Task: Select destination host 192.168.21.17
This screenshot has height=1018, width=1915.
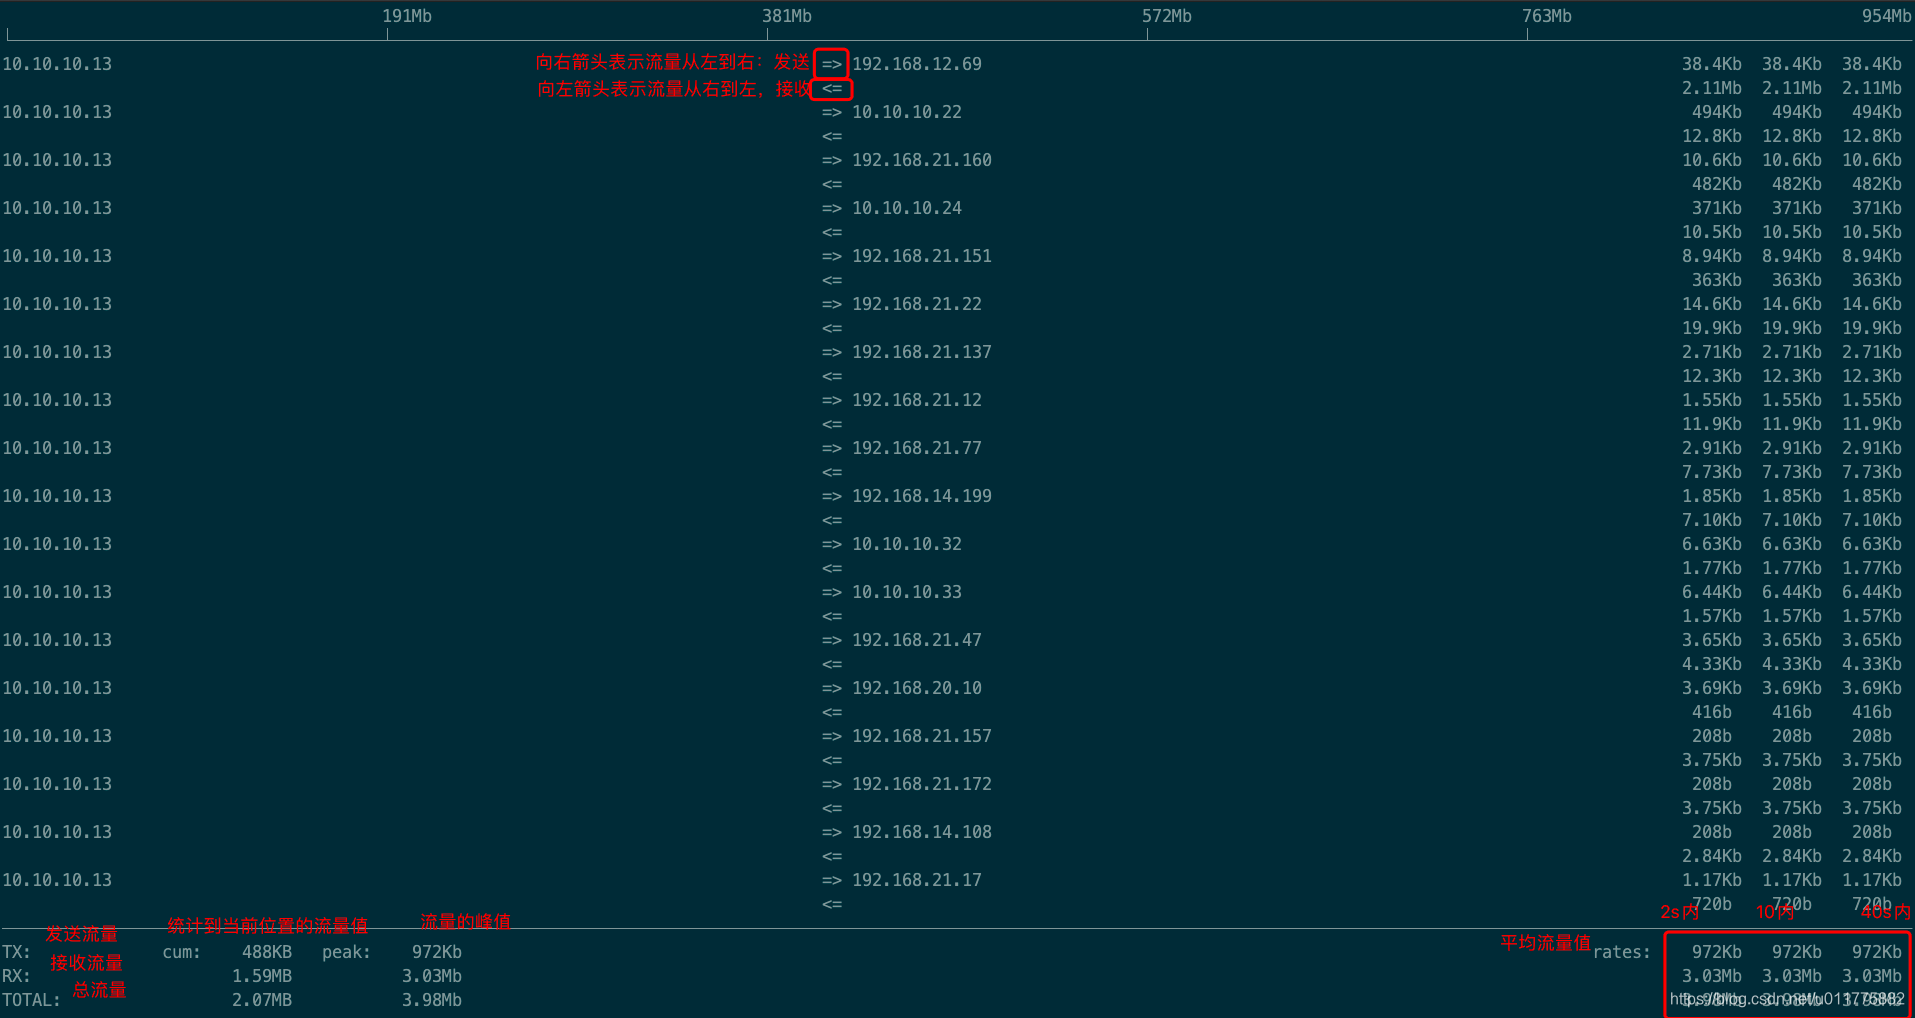Action: tap(917, 880)
